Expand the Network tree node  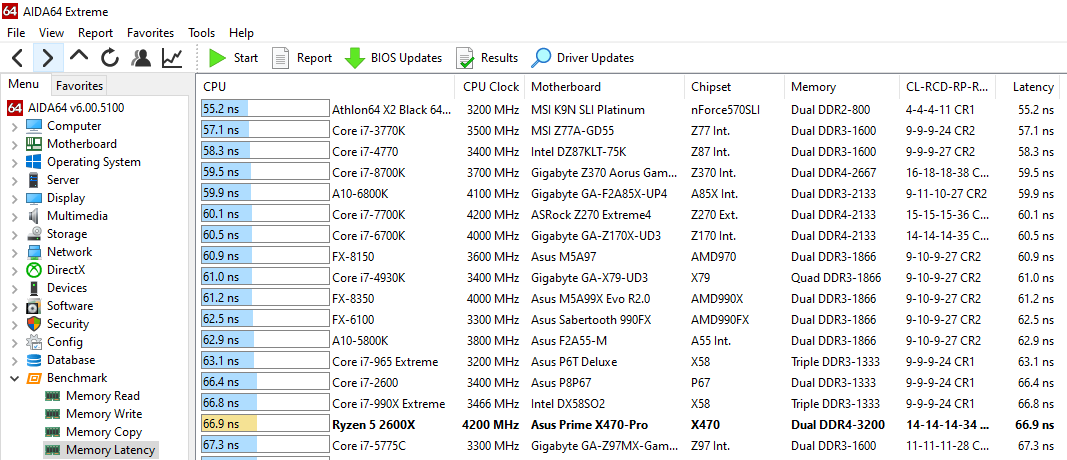(x=15, y=252)
